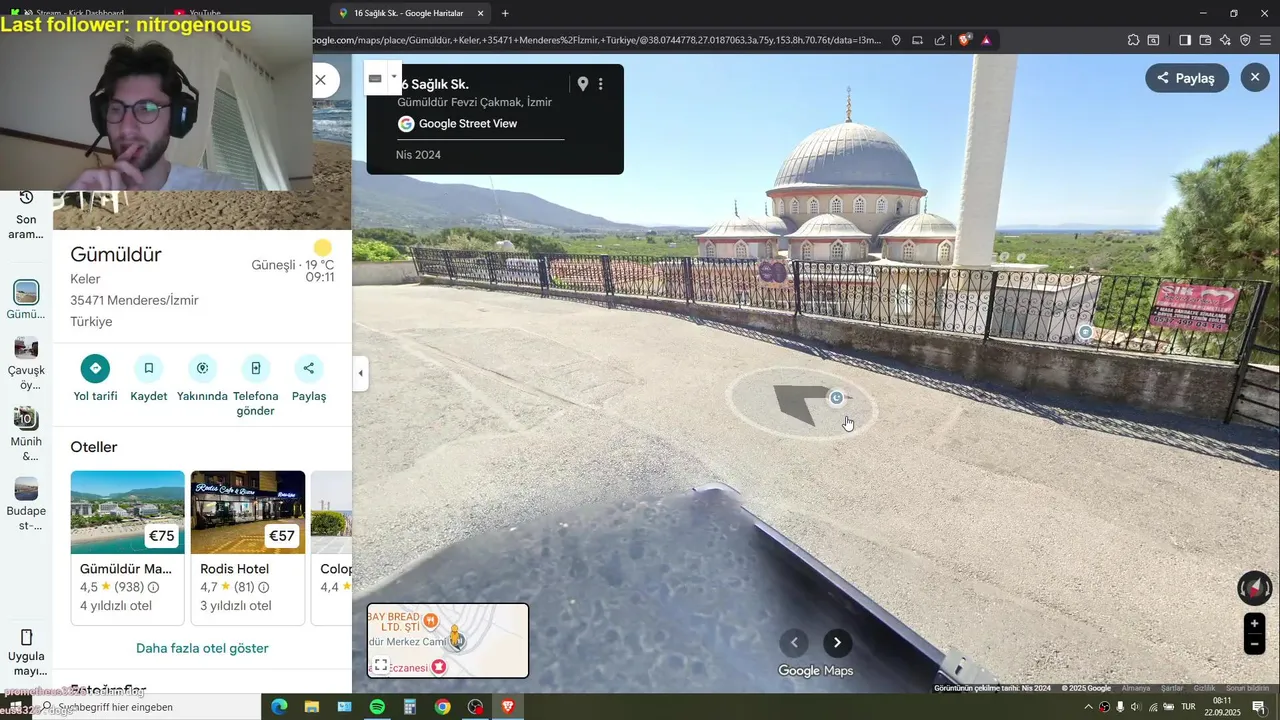Click the Street View minimap thumbnail
Screen dimensions: 1280x720
(x=448, y=640)
